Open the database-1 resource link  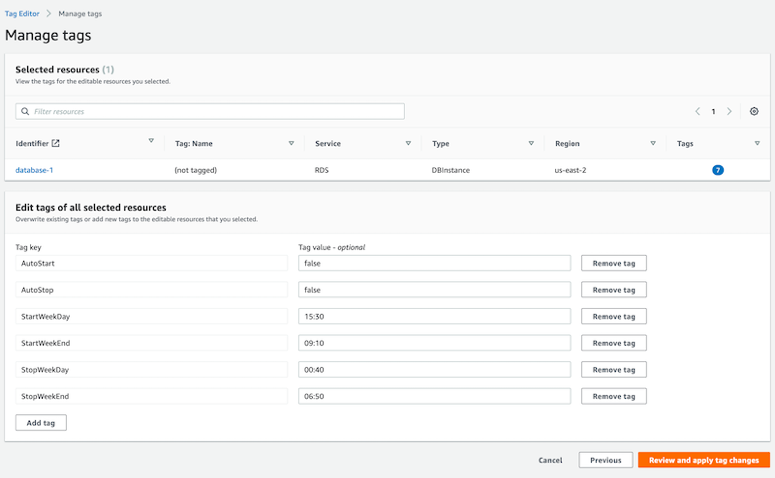34,170
